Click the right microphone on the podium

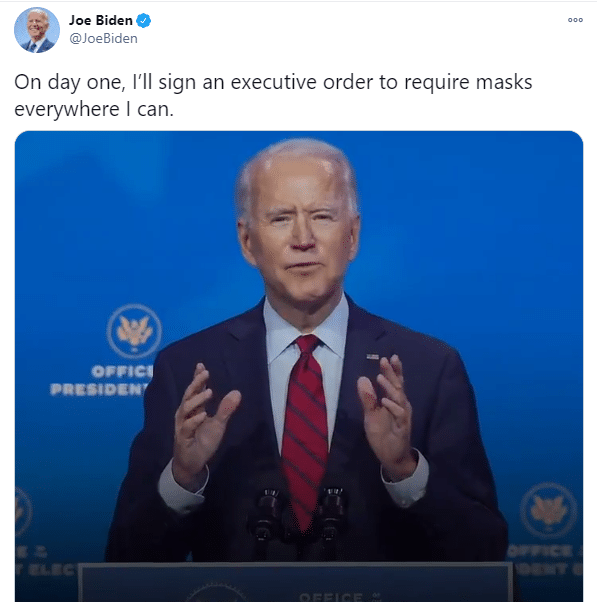[332, 513]
